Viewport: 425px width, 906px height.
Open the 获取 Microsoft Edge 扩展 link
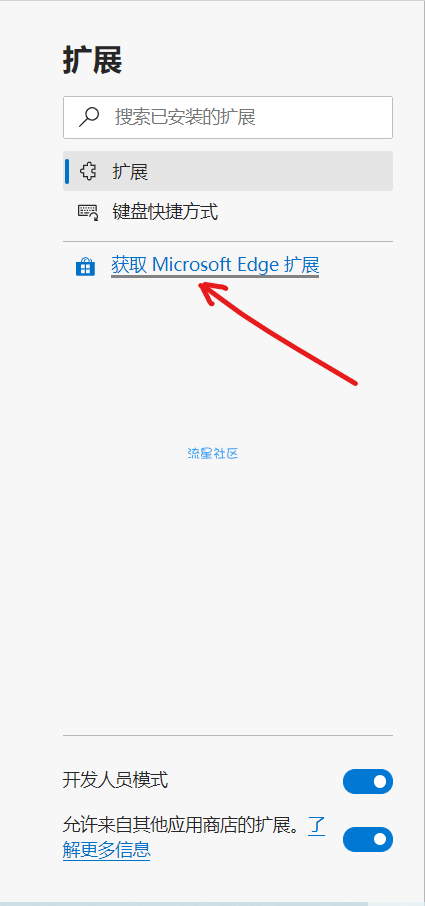tap(215, 265)
